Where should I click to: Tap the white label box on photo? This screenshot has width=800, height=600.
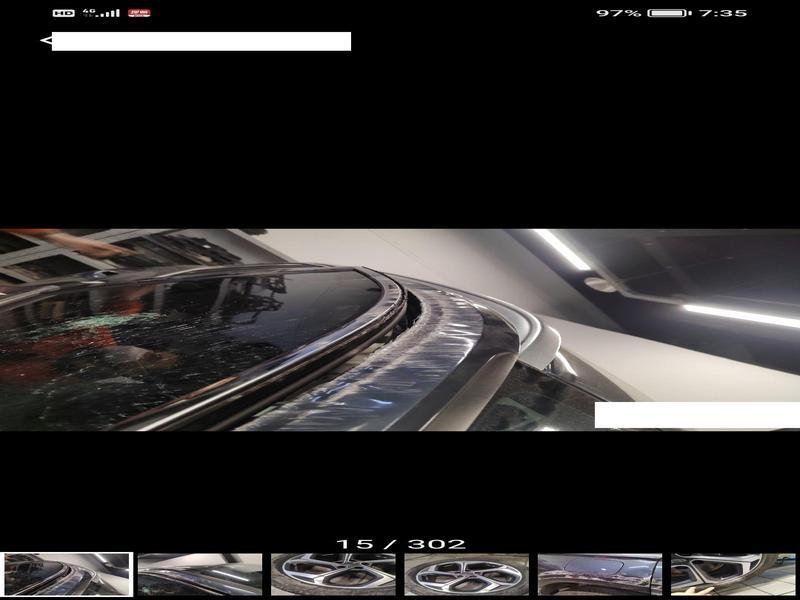pyautogui.click(x=696, y=415)
